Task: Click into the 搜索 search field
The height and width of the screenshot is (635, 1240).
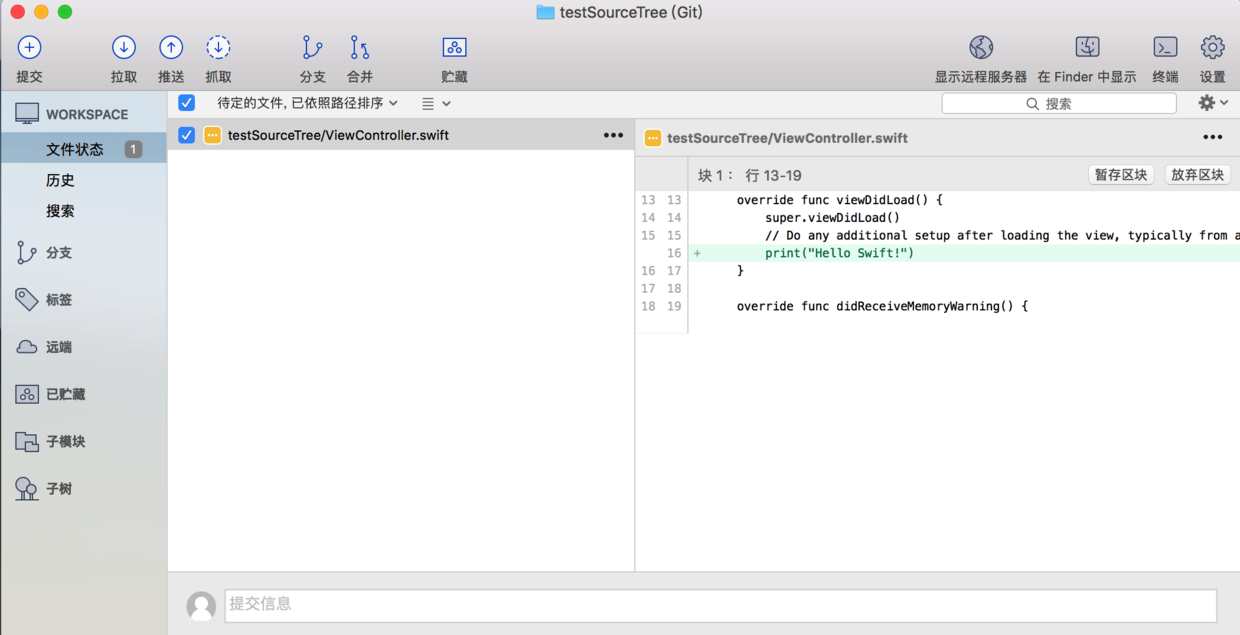Action: [x=1059, y=103]
